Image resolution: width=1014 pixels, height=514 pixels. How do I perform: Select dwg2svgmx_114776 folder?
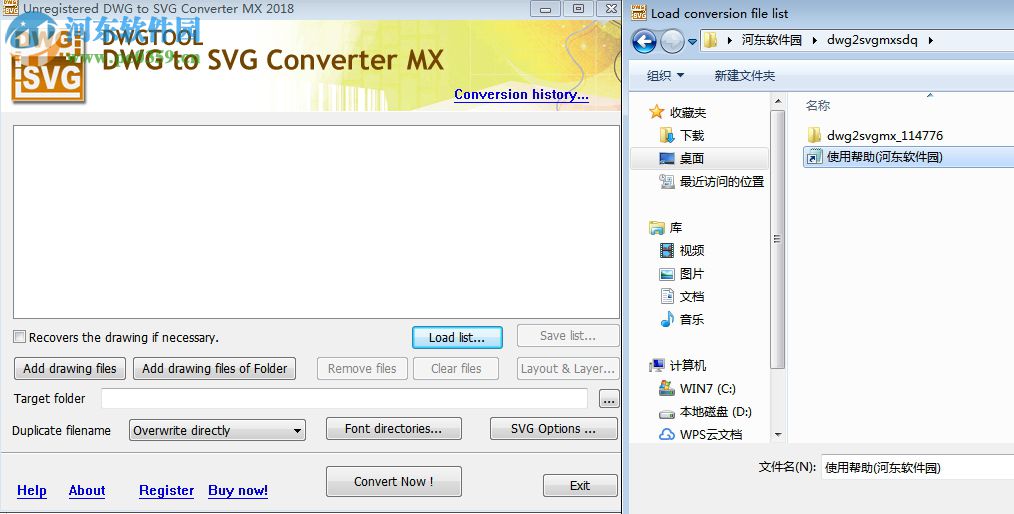coord(885,135)
